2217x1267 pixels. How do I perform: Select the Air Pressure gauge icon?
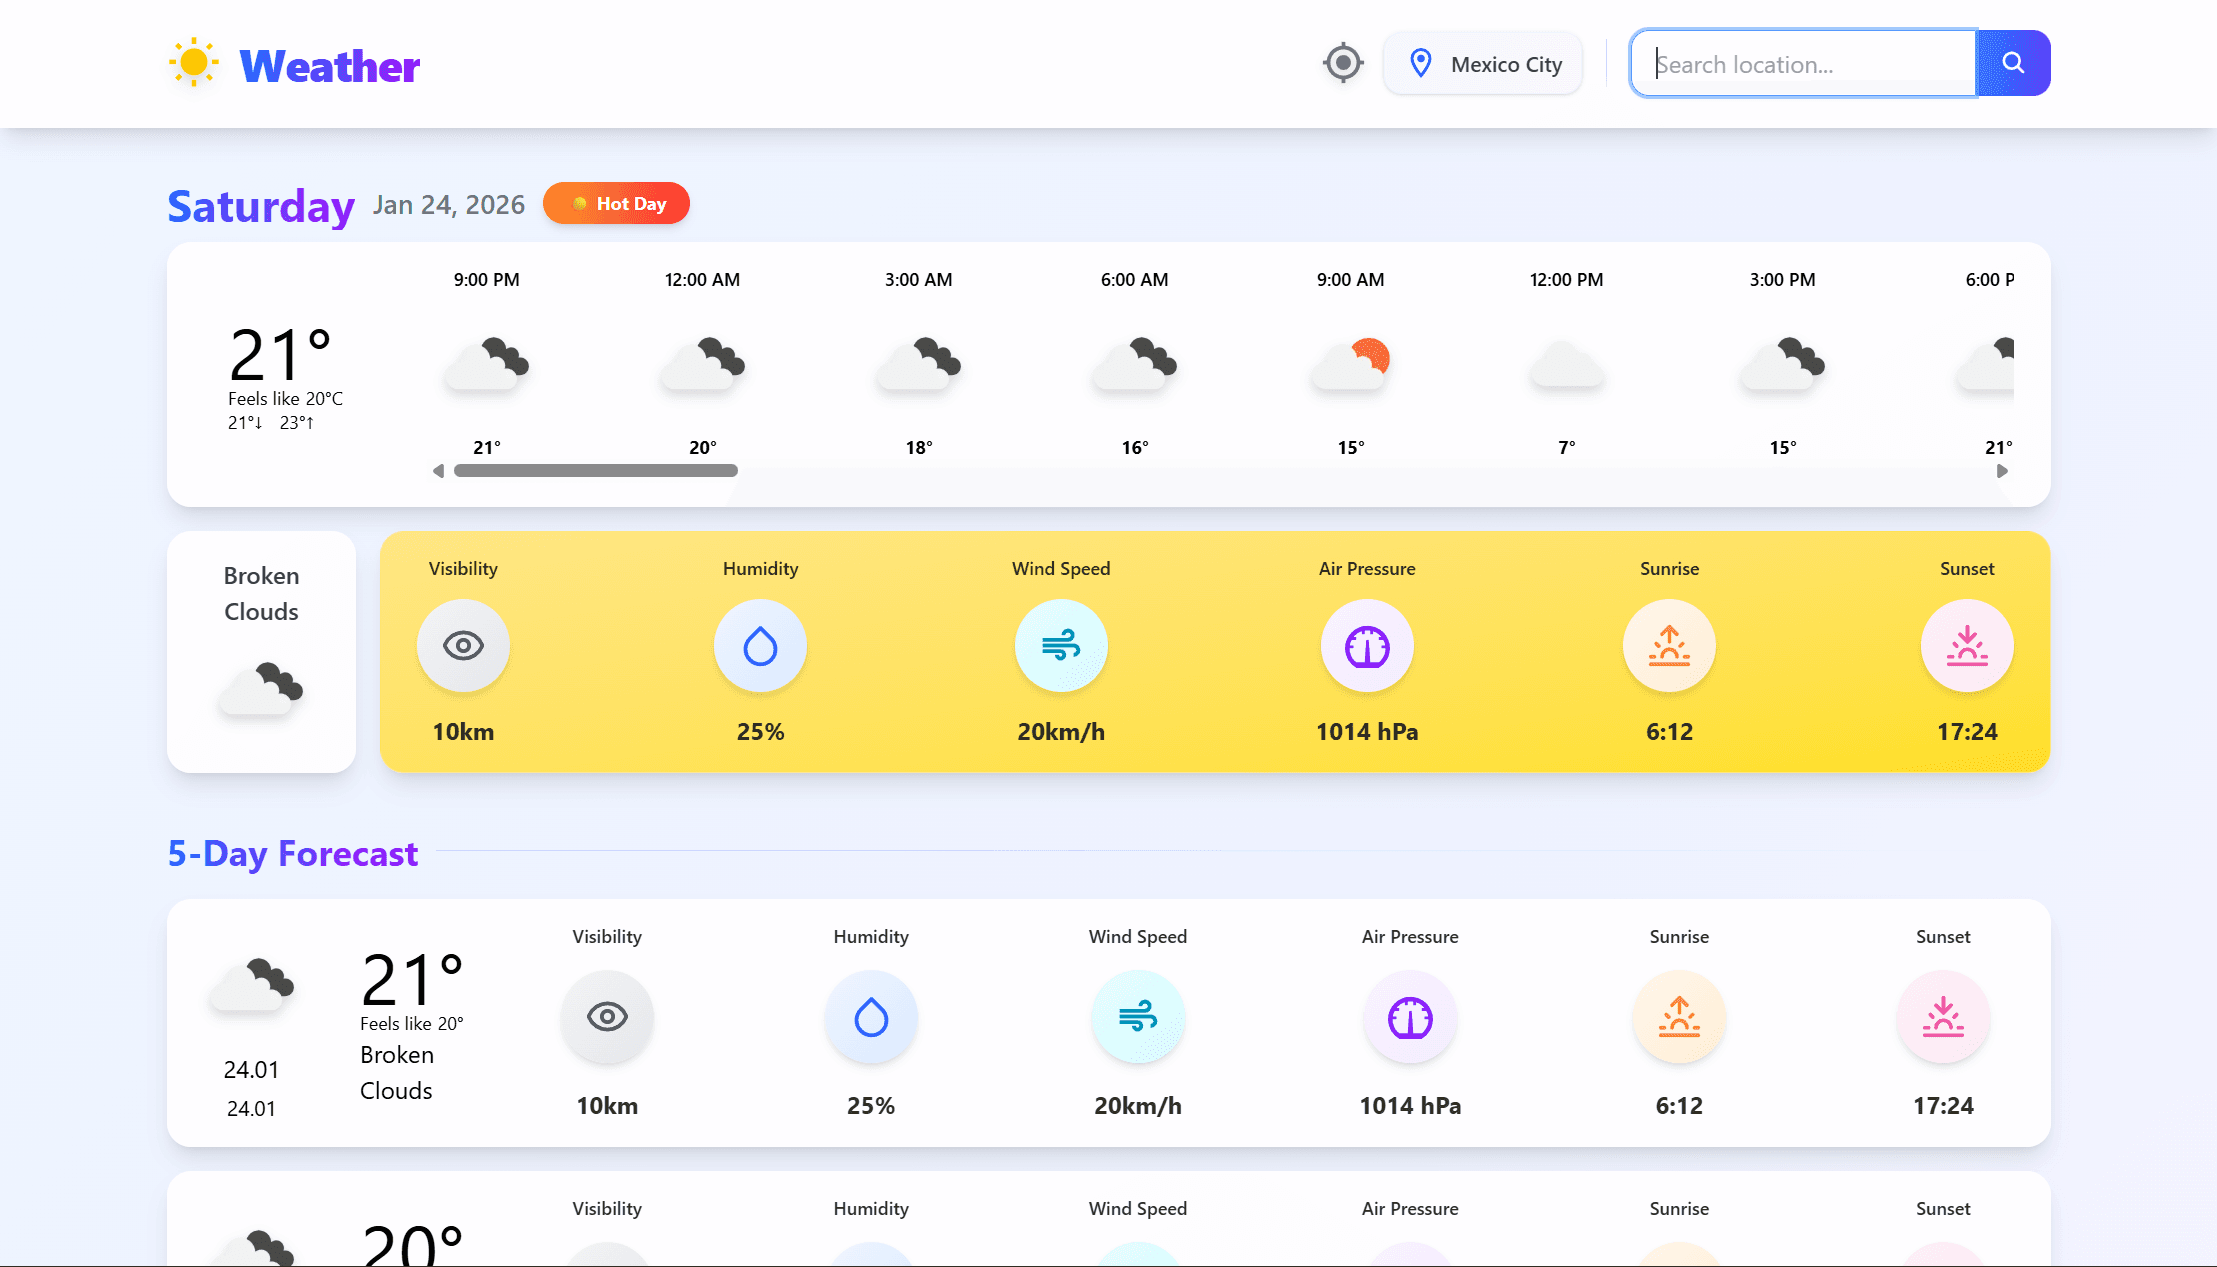[x=1367, y=646]
